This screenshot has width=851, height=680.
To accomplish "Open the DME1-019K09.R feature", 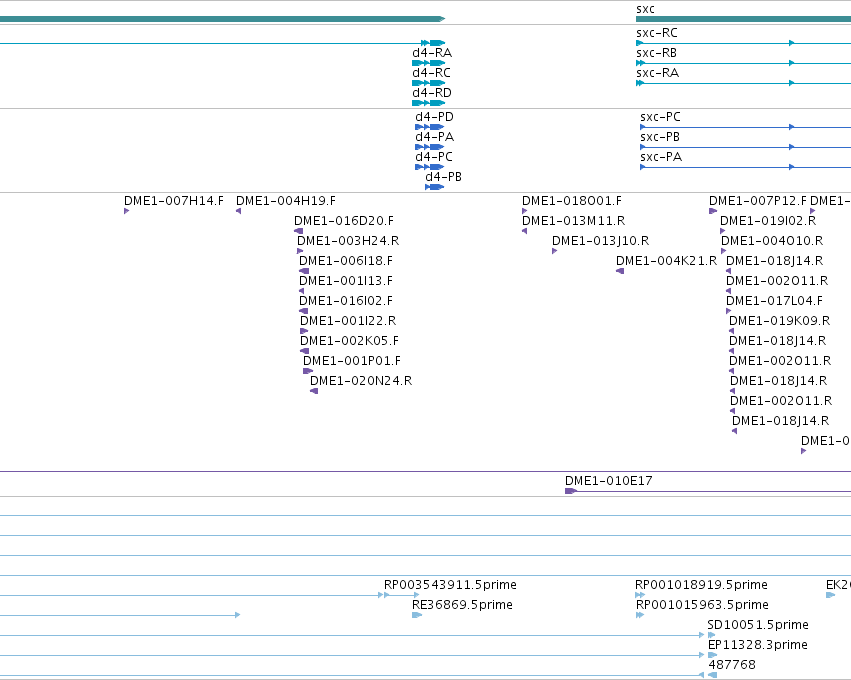I will pos(732,332).
